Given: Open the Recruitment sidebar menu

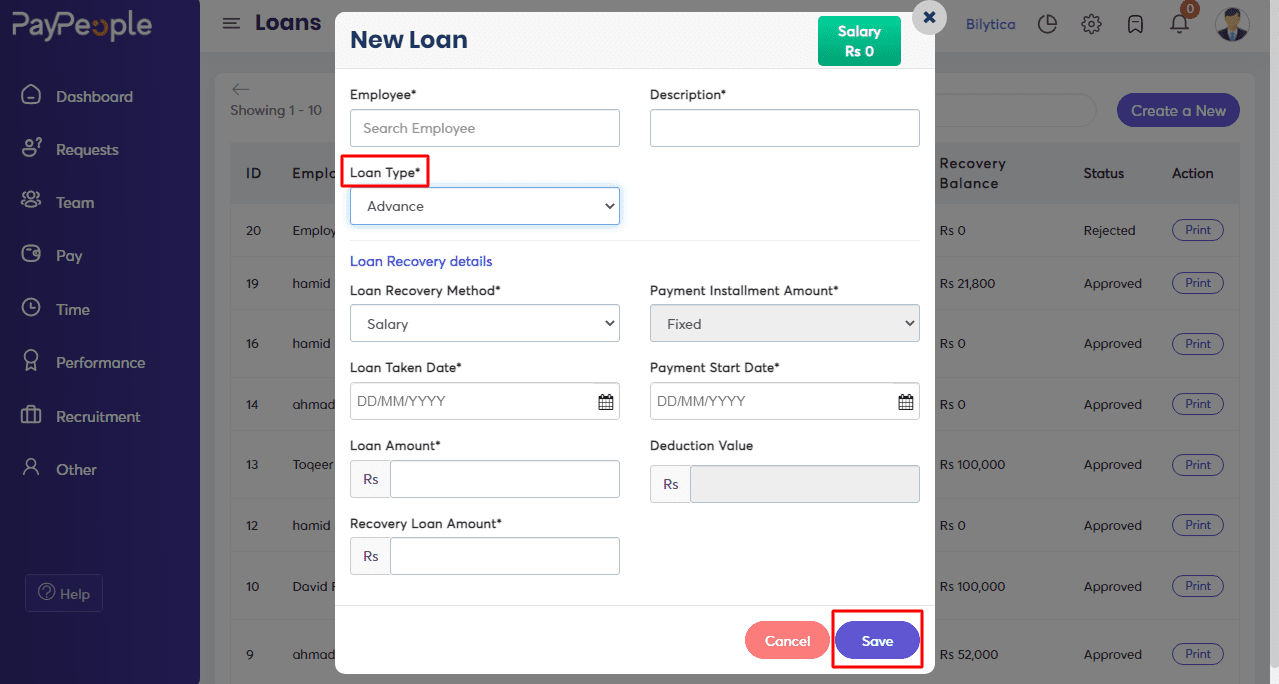Looking at the screenshot, I should [x=98, y=417].
